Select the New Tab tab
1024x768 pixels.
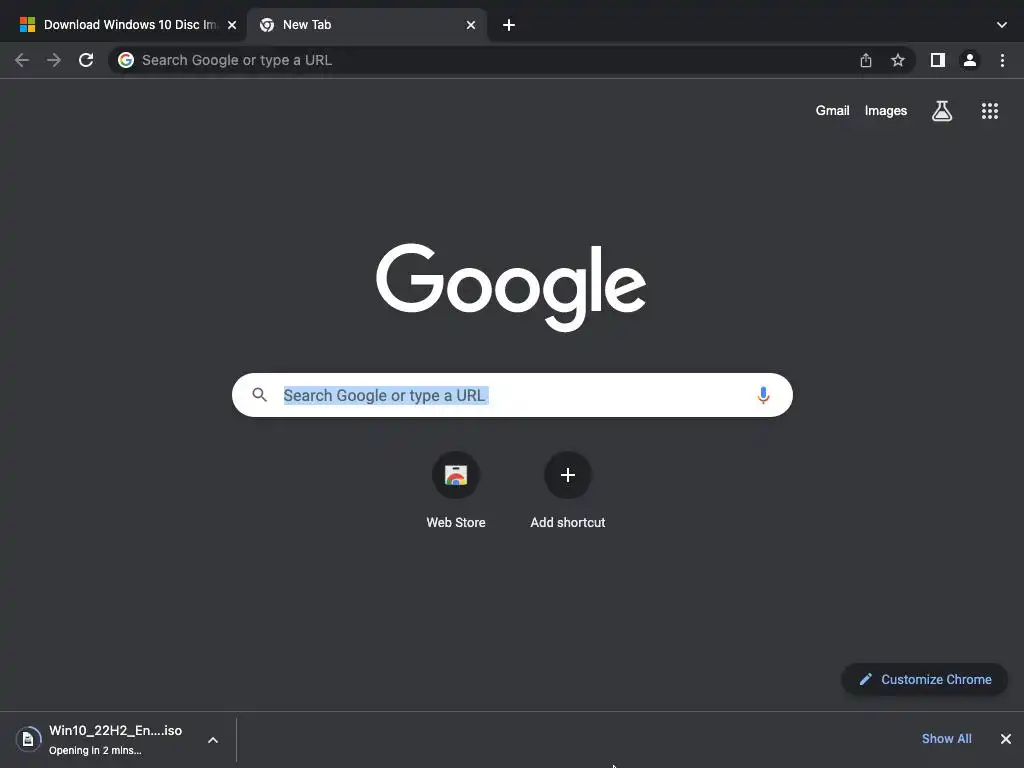coord(366,25)
